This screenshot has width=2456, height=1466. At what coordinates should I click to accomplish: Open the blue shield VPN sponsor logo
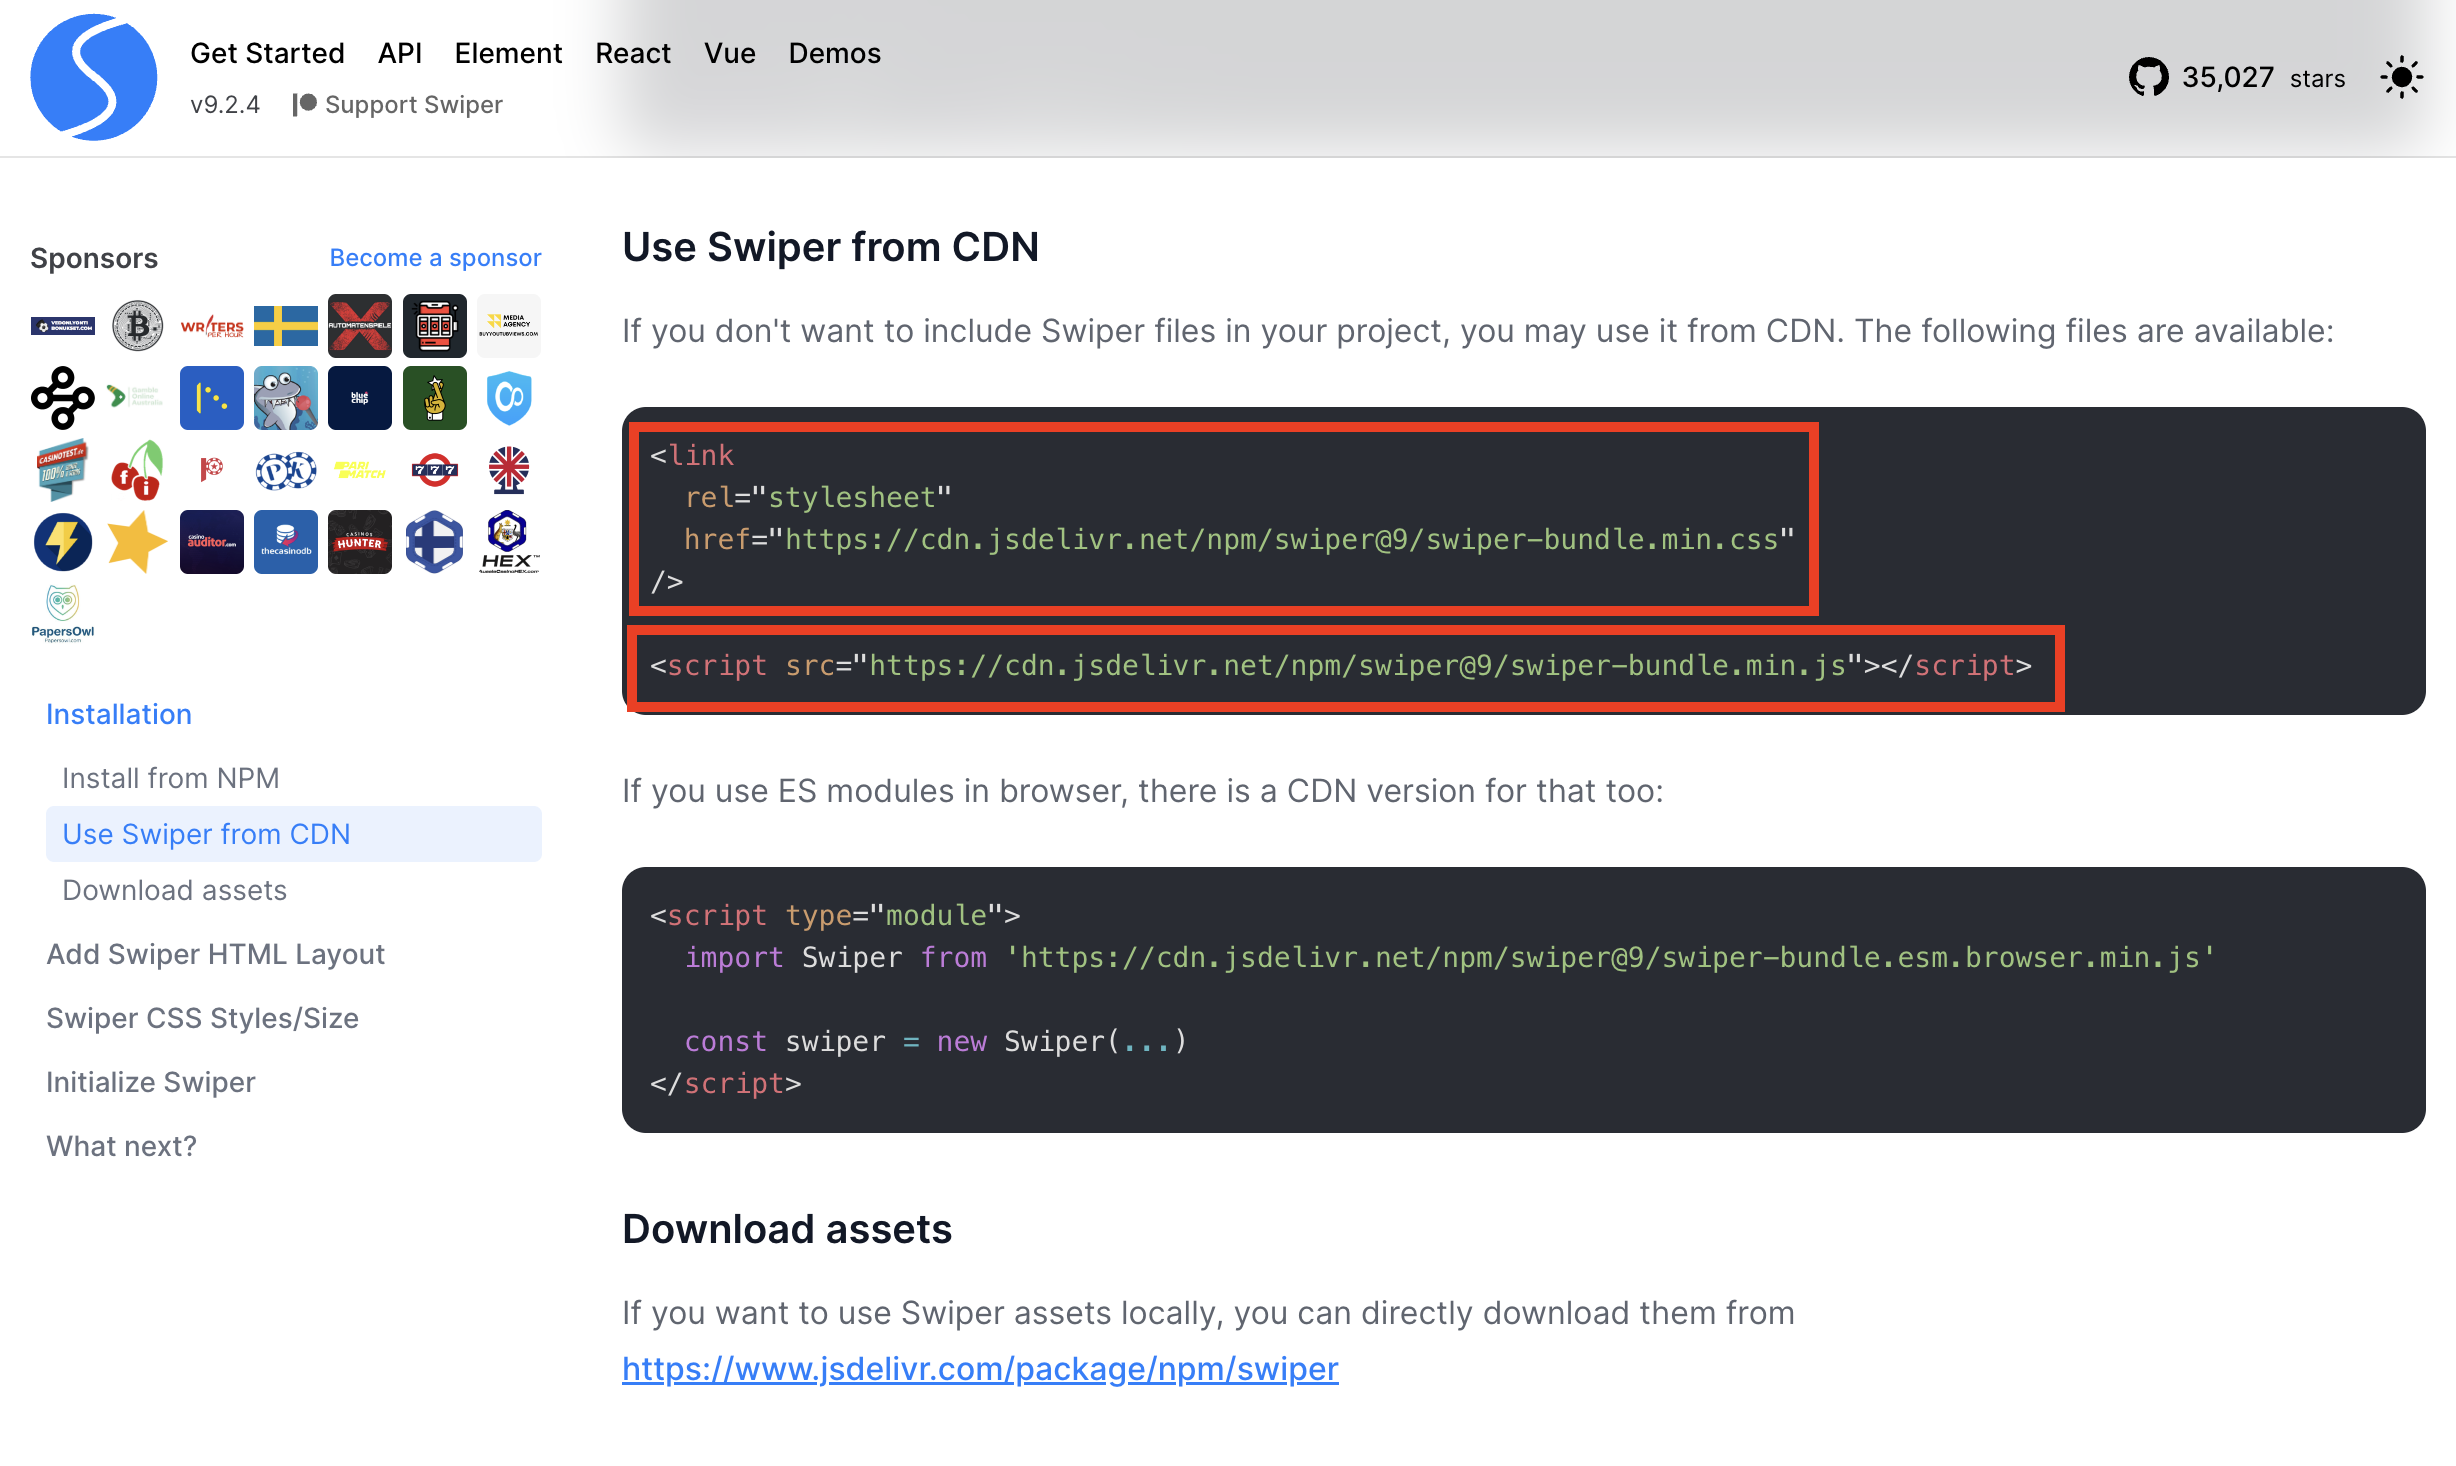pos(508,398)
